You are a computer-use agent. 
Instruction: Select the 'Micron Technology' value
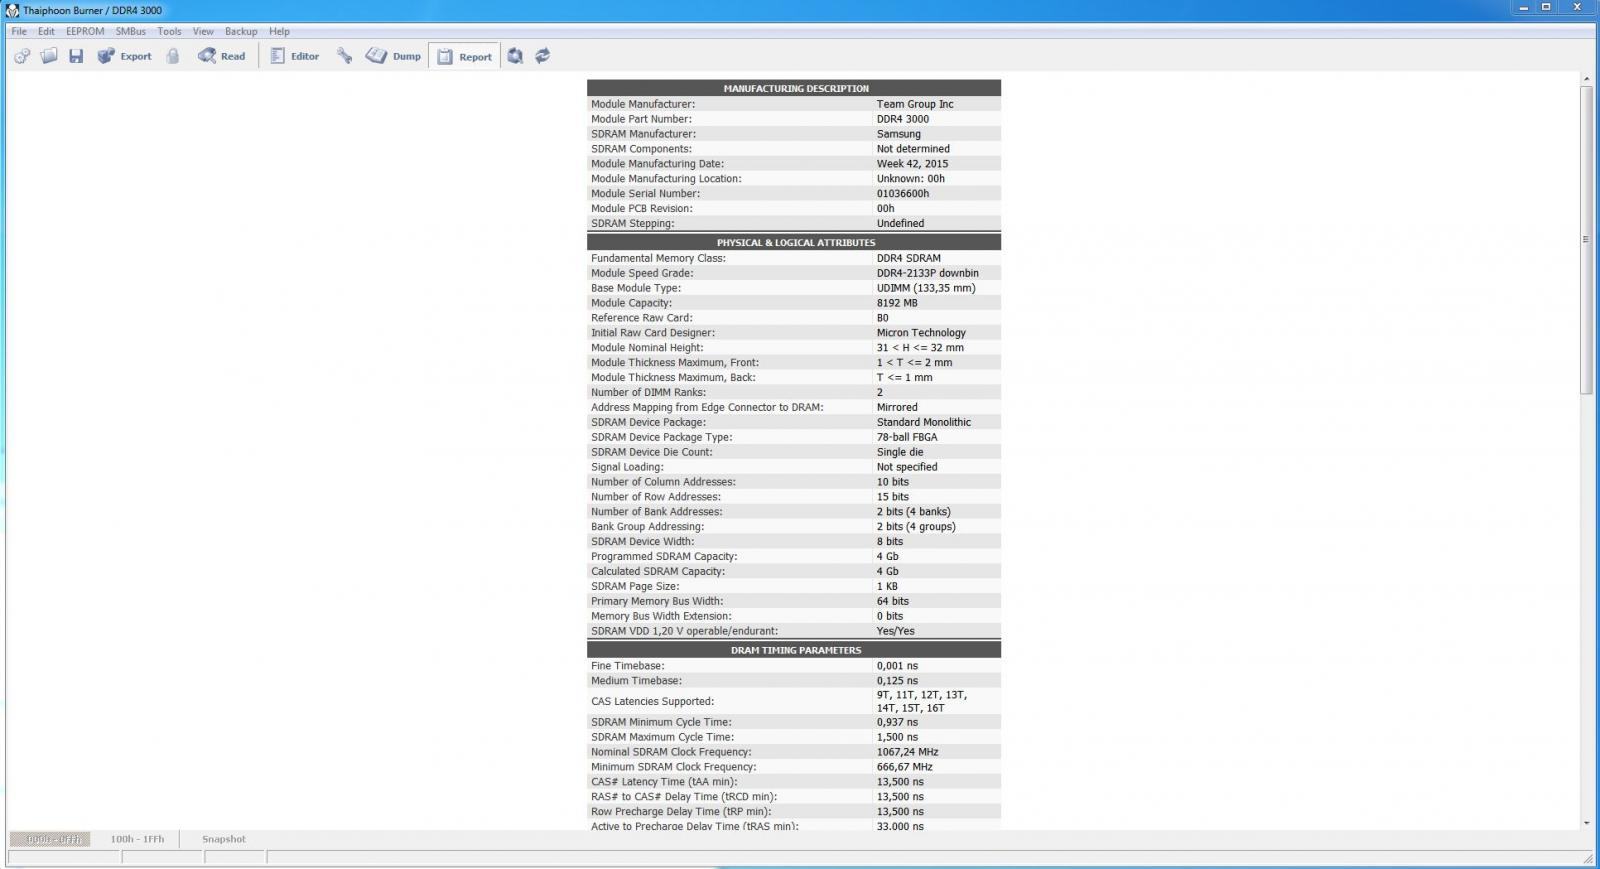921,333
